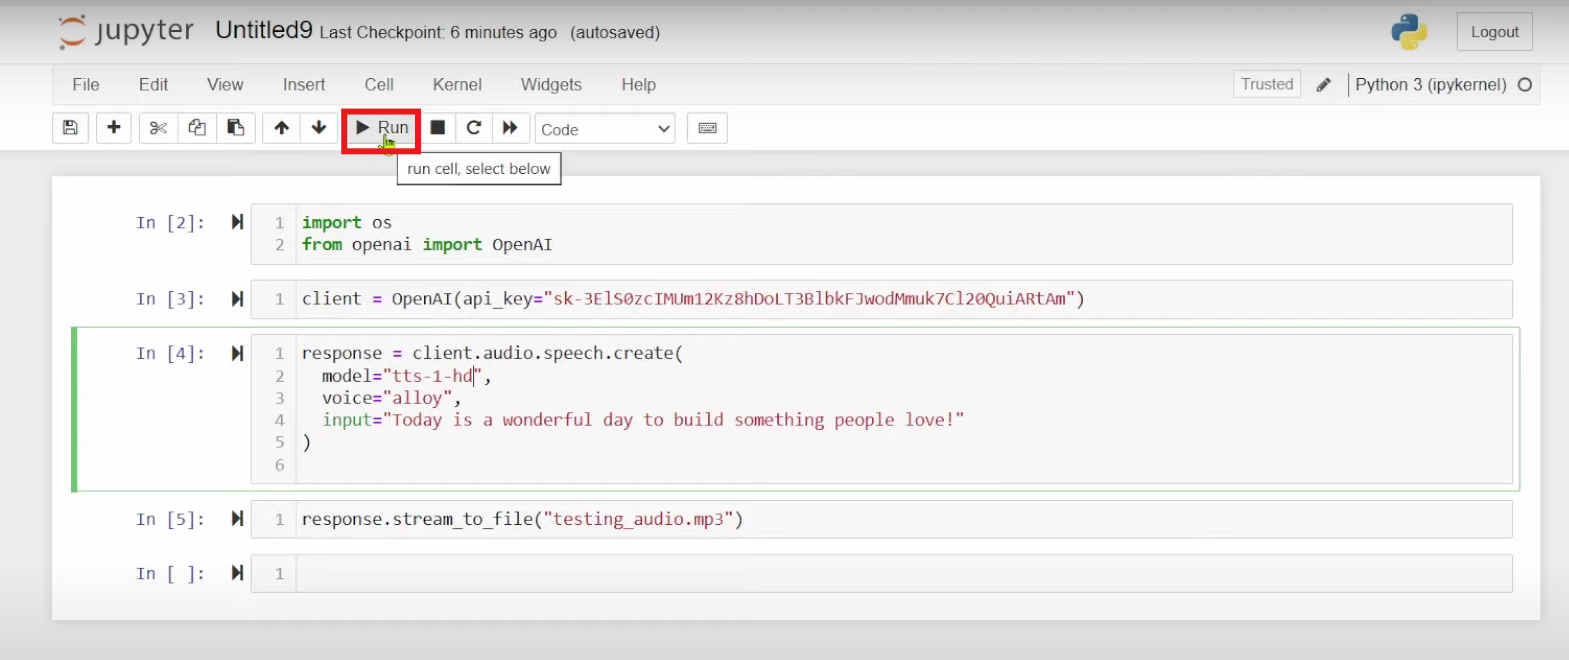Click the response = client.audio.speech.create( line
This screenshot has height=660, width=1569.
coord(492,353)
